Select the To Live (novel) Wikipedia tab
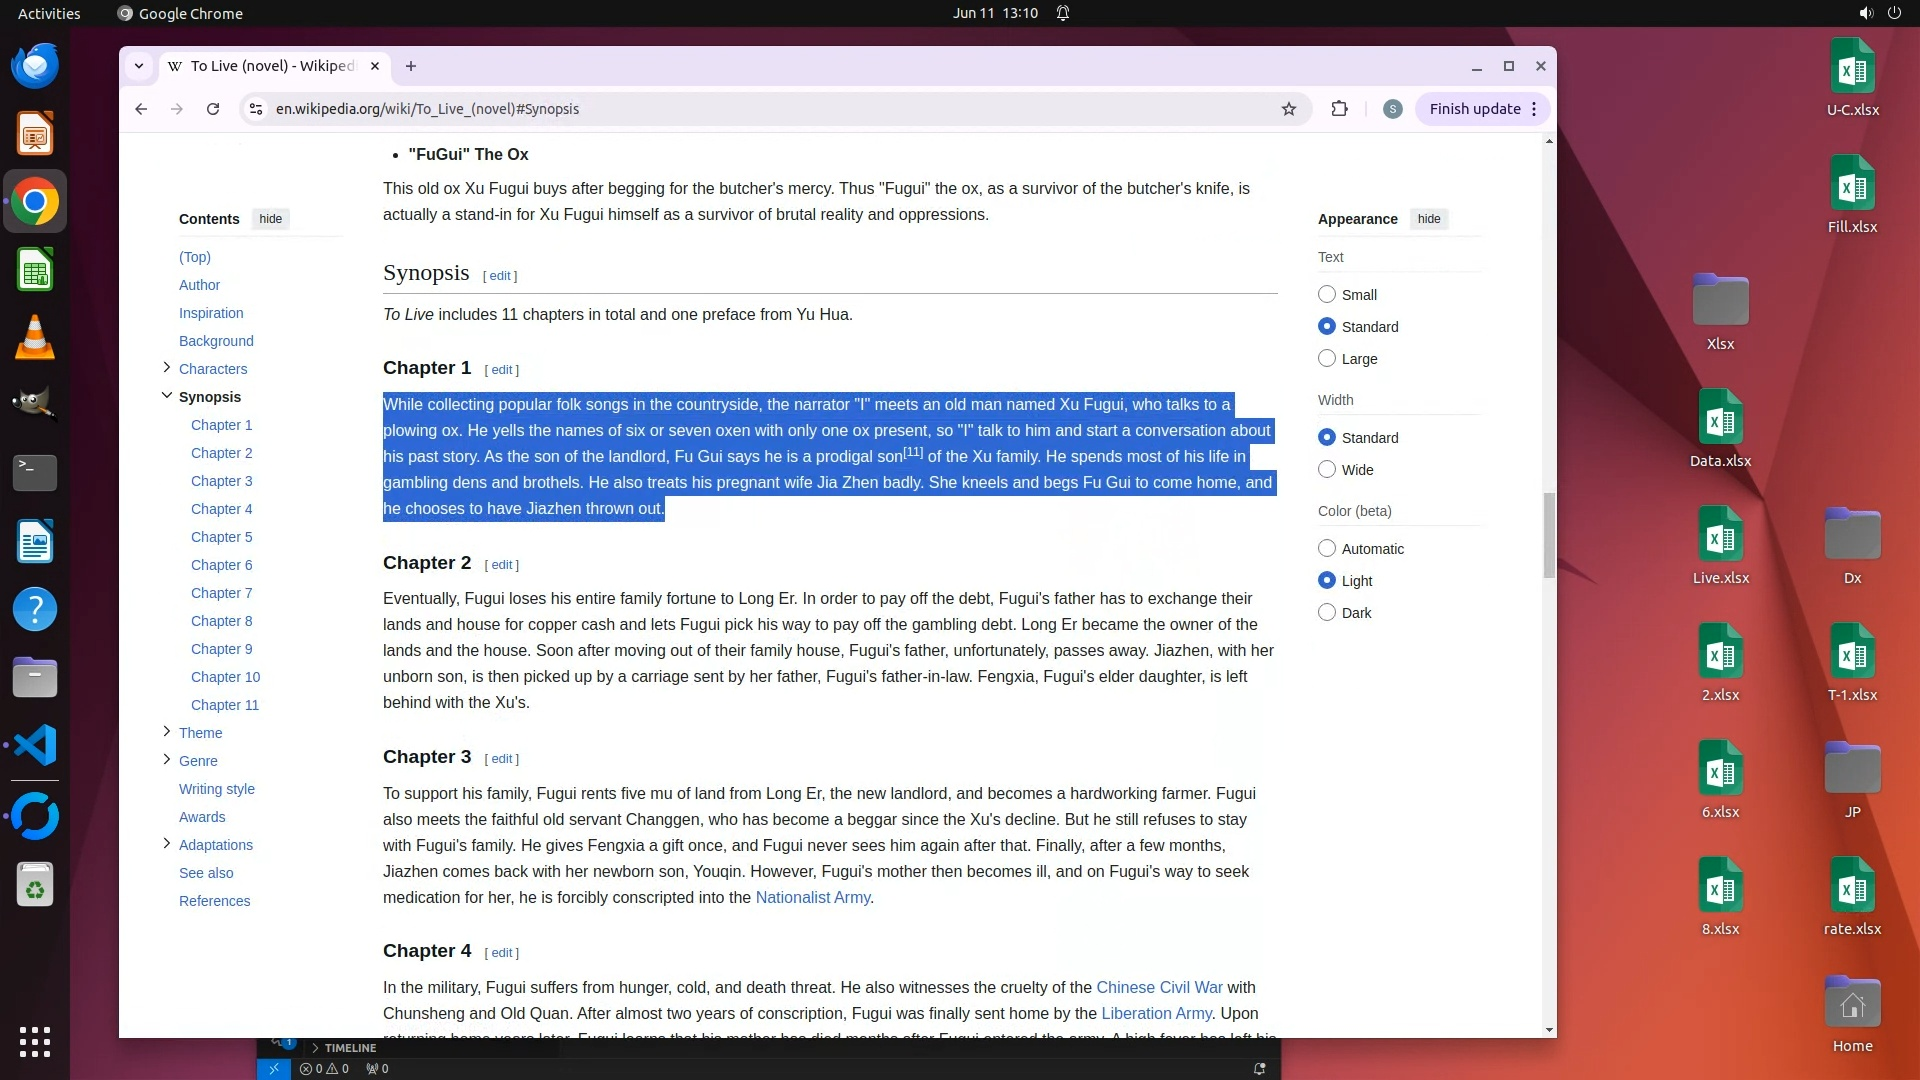The image size is (1920, 1080). [x=271, y=66]
